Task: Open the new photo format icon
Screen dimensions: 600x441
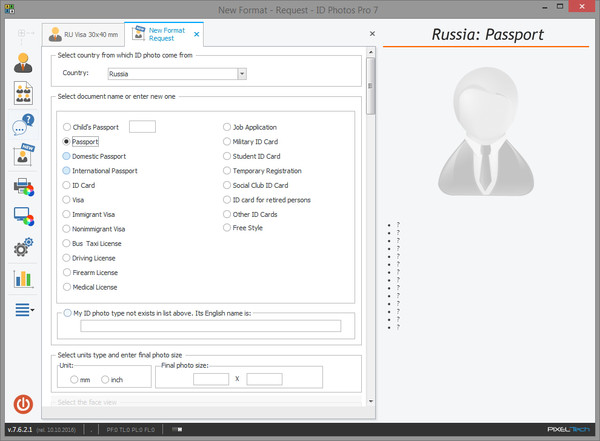Action: (x=23, y=155)
